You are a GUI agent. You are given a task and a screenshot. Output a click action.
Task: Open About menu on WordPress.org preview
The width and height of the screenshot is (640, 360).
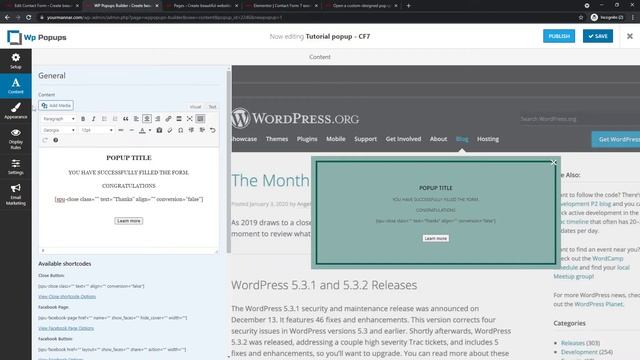click(x=438, y=139)
